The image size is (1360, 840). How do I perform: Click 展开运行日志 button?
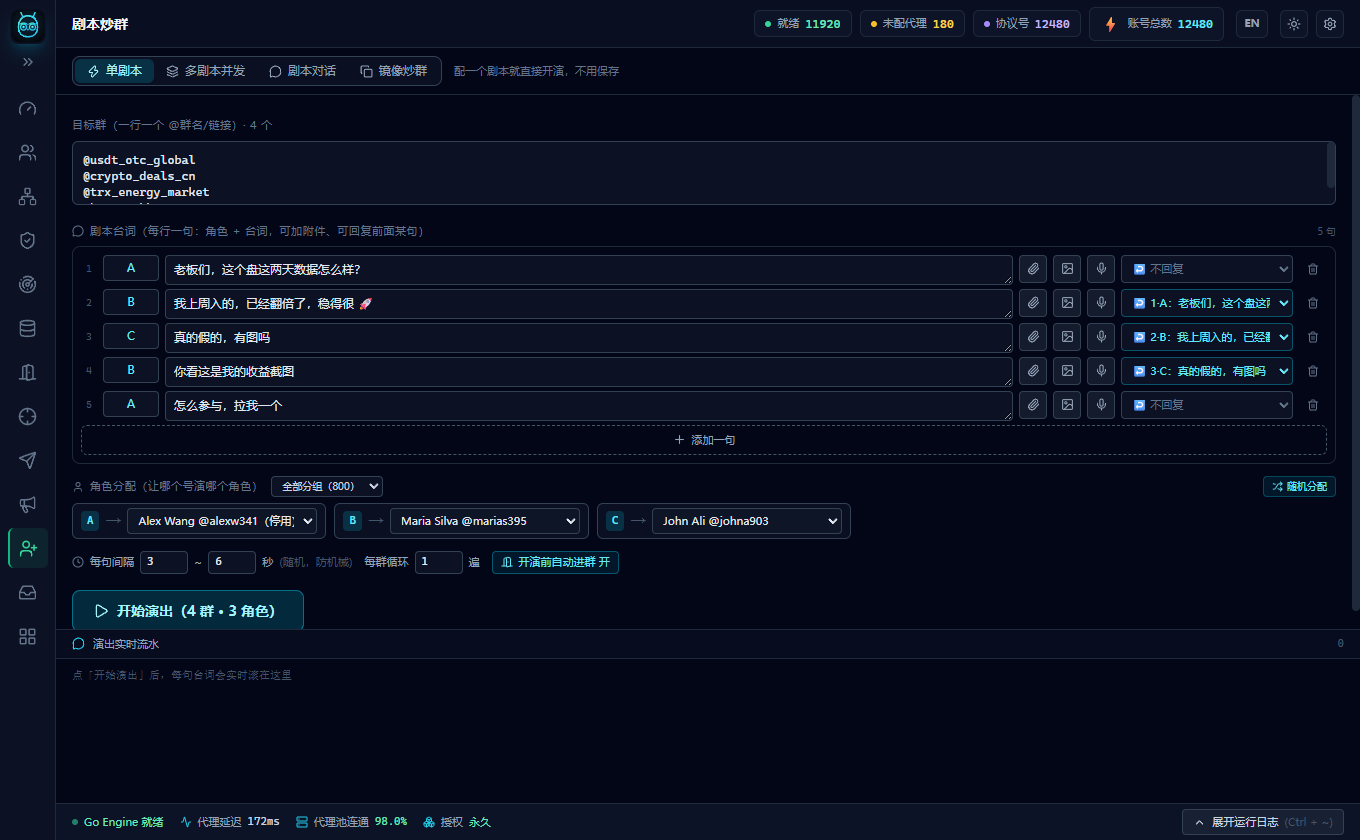(x=1262, y=822)
